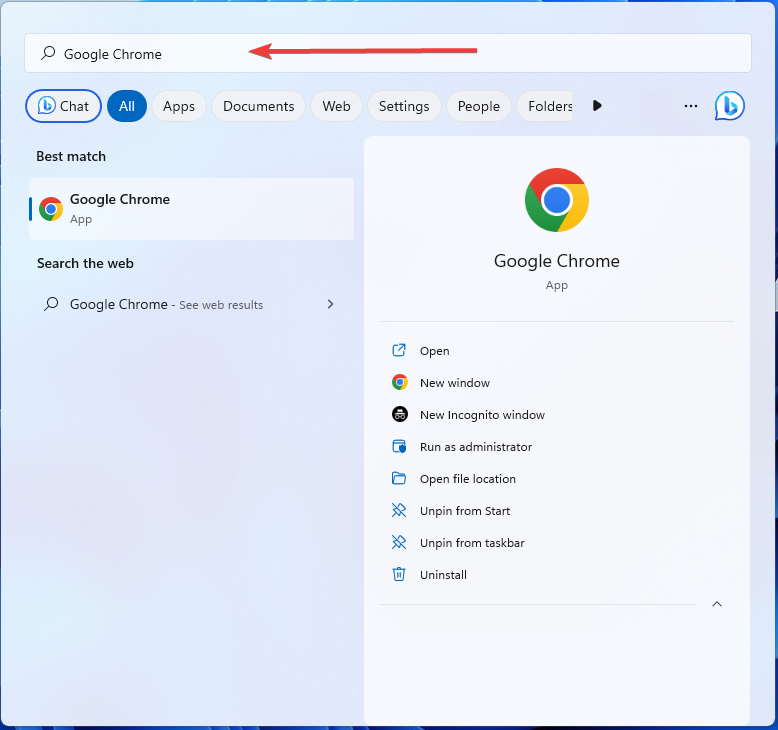This screenshot has width=778, height=730.
Task: Click the search magnifier icon in search box
Action: point(48,53)
